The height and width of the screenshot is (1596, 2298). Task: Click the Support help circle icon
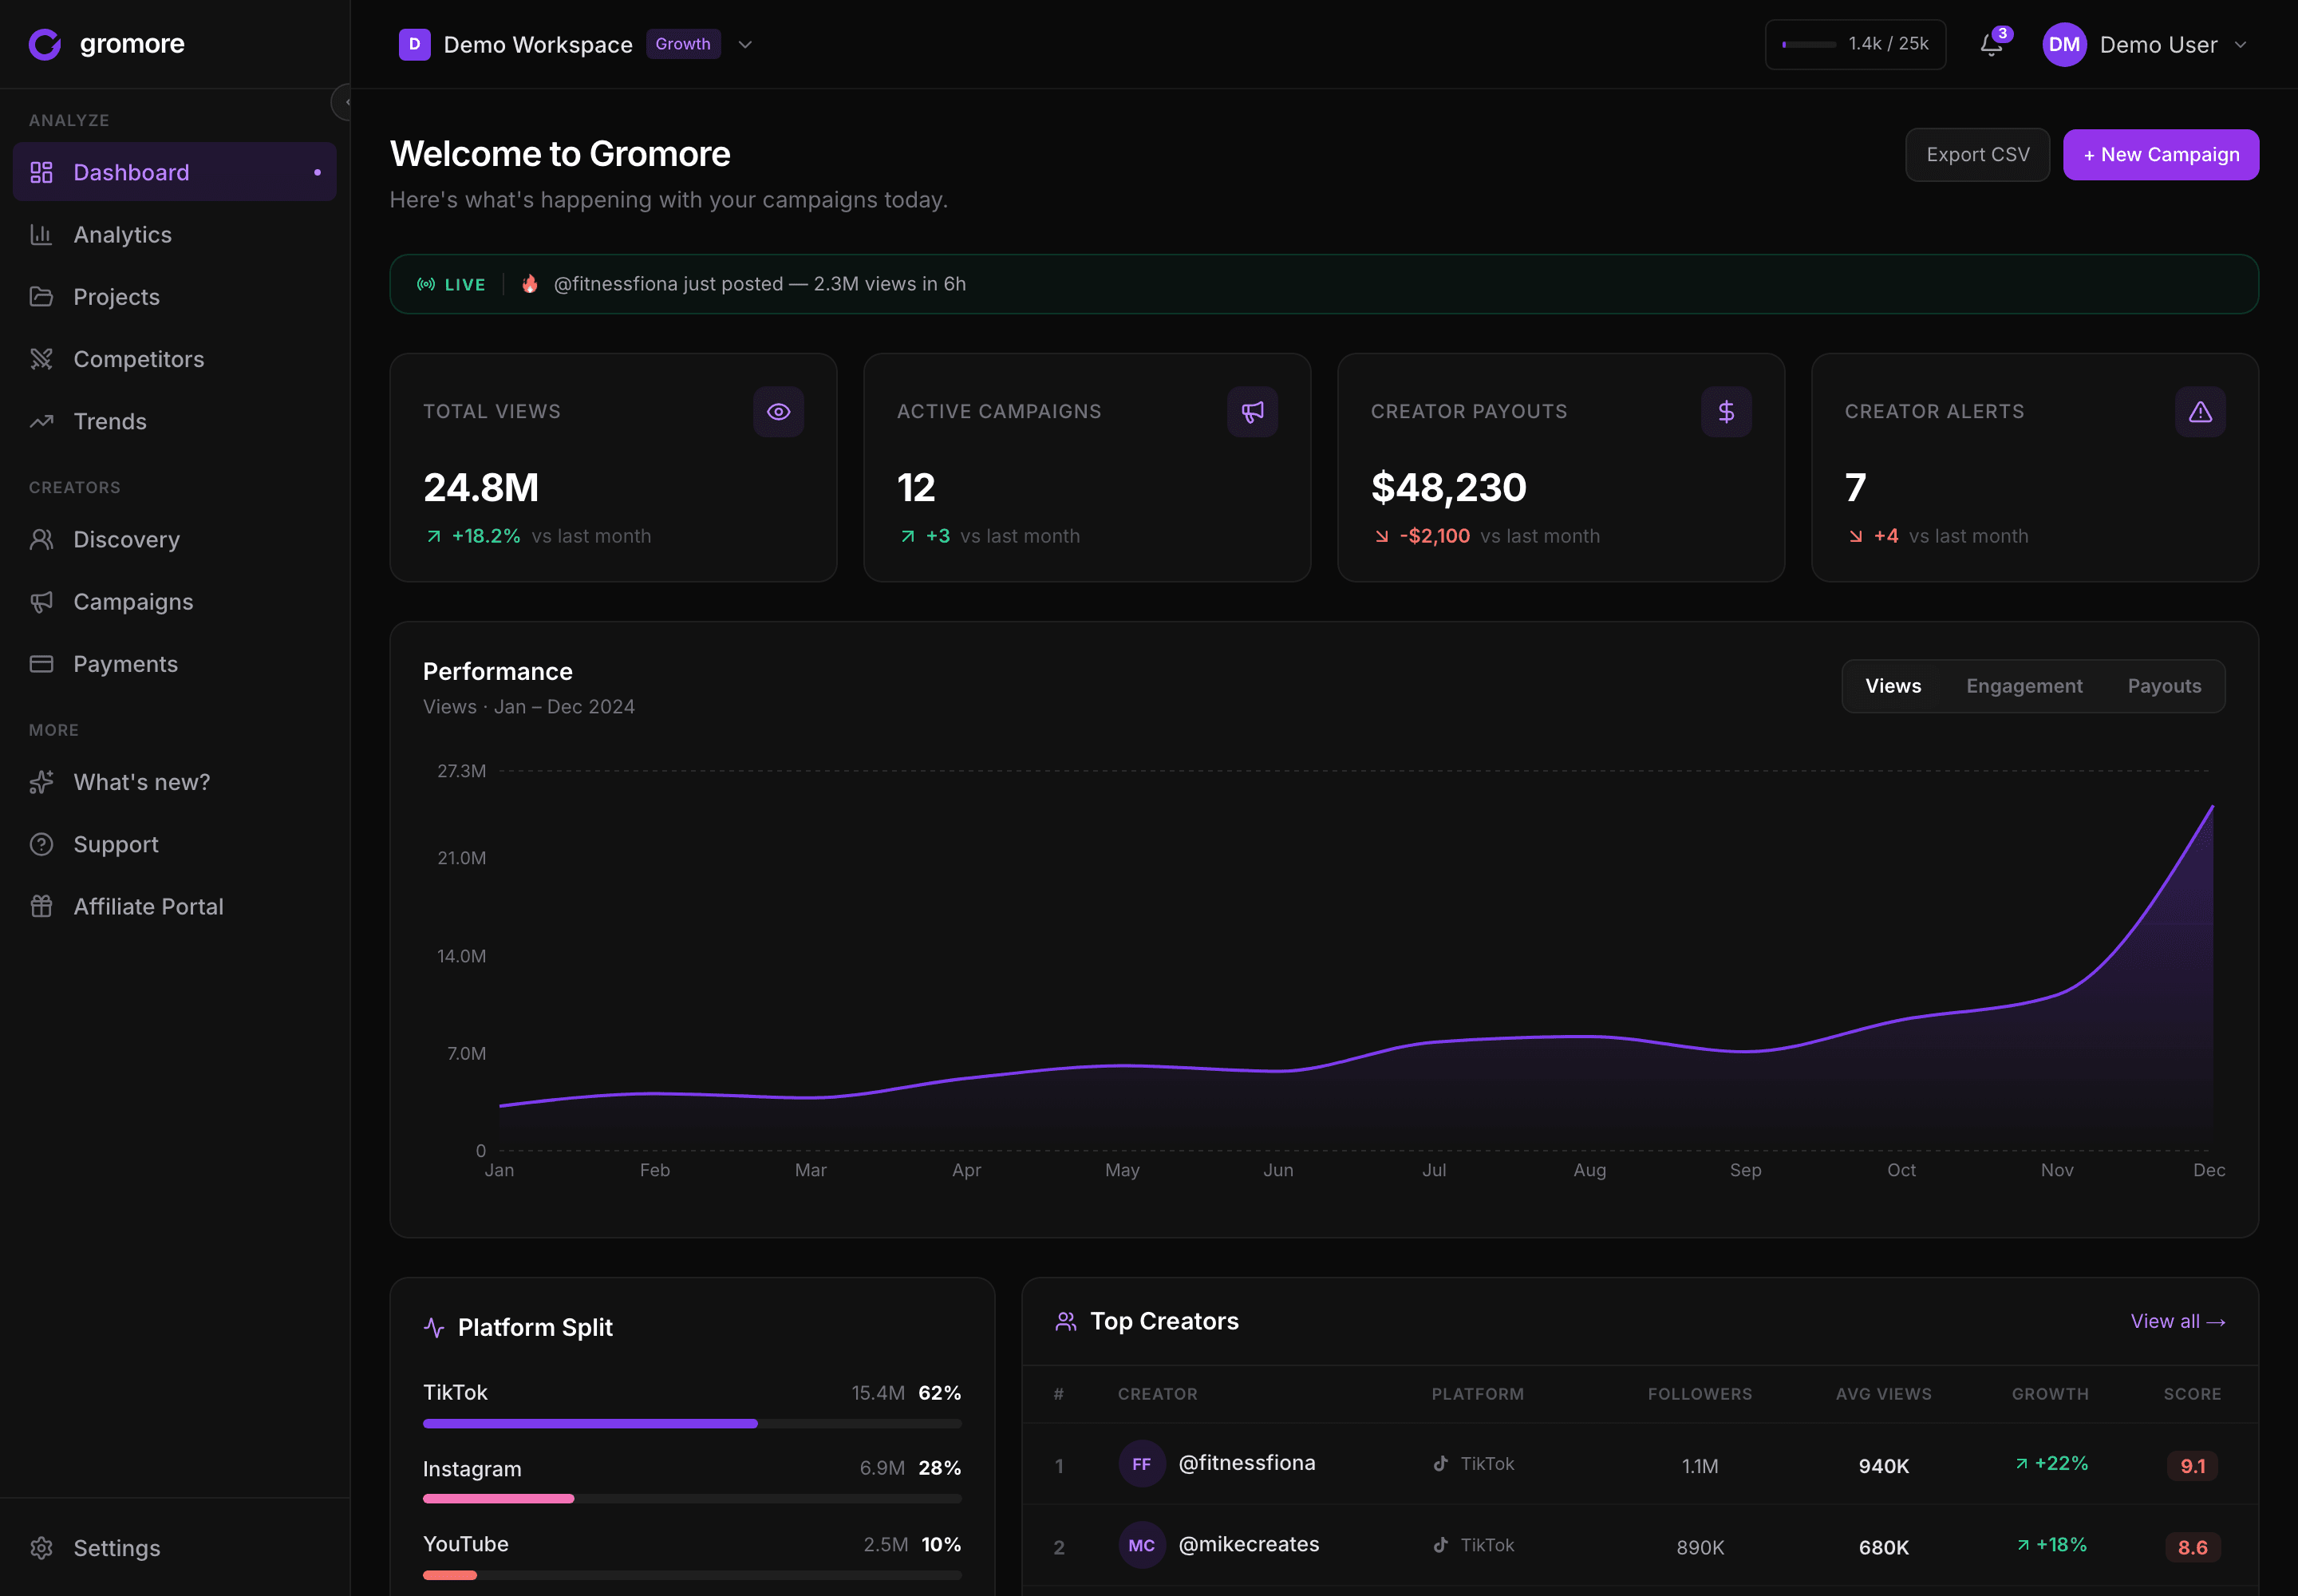pyautogui.click(x=41, y=844)
